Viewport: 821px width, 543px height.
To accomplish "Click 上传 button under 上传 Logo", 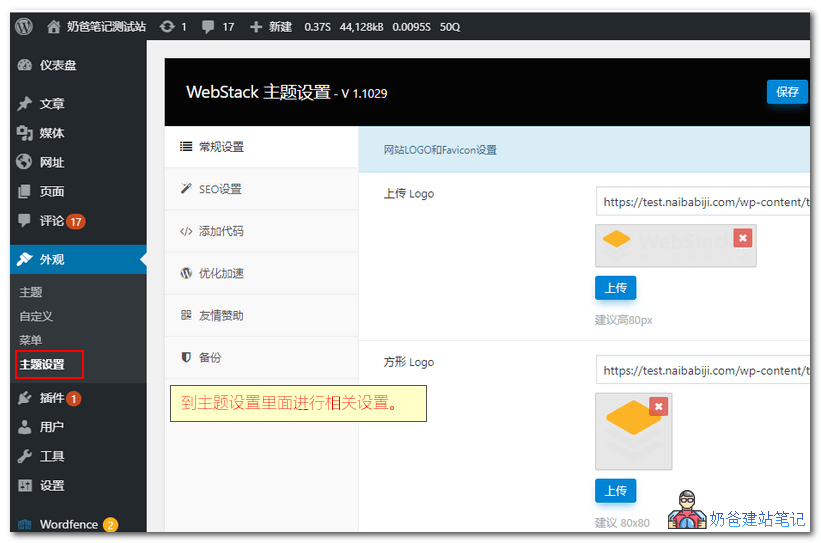I will pyautogui.click(x=615, y=288).
